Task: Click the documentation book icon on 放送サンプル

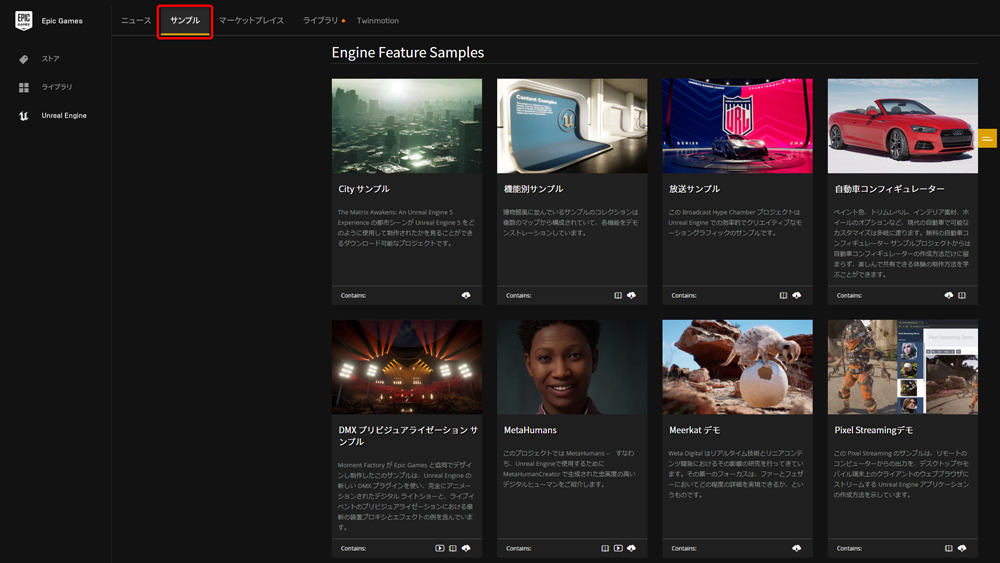Action: pyautogui.click(x=783, y=295)
